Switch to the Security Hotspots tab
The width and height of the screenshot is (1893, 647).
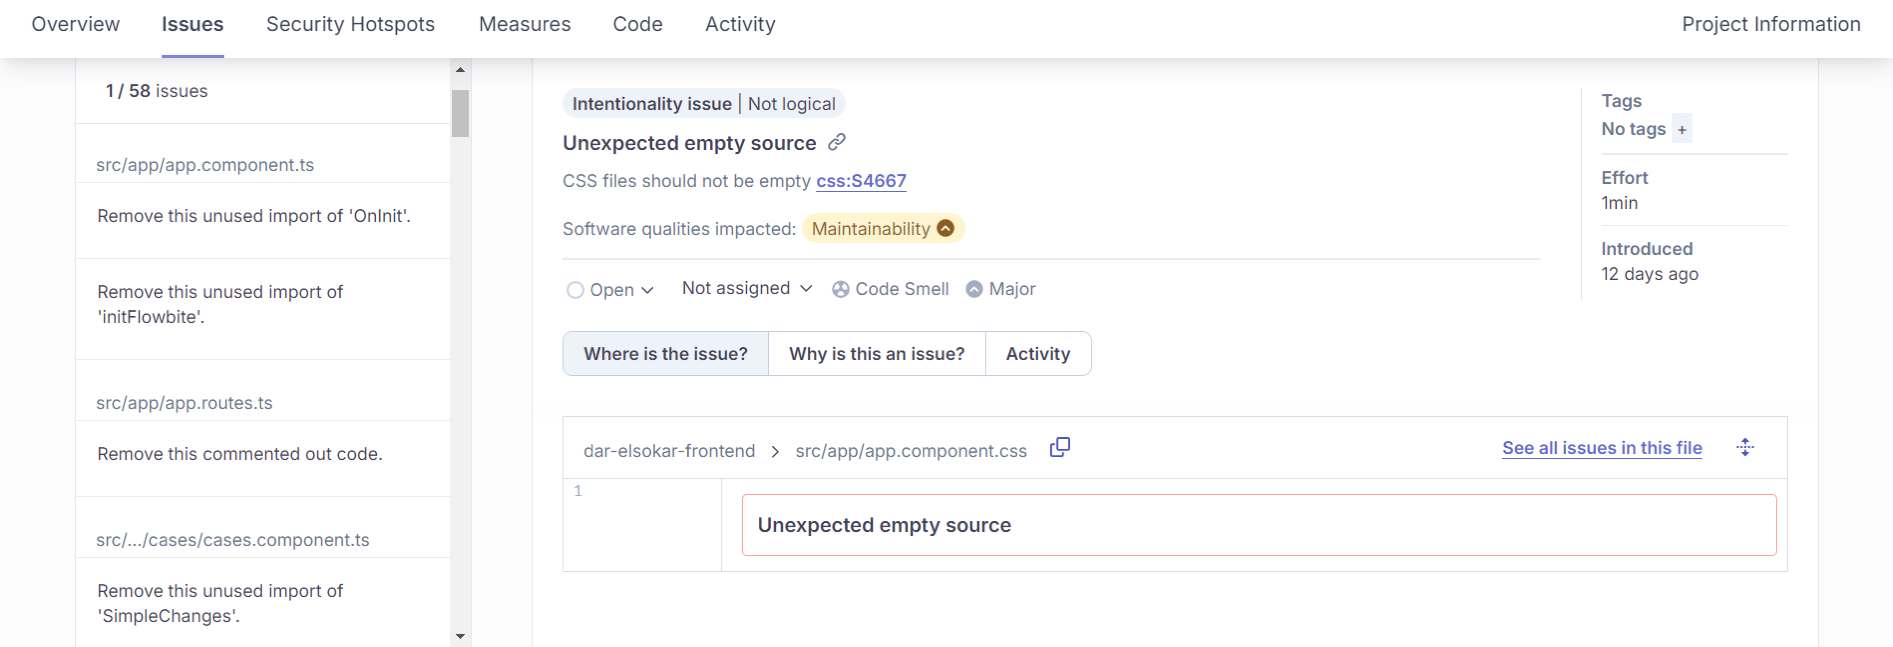(350, 24)
